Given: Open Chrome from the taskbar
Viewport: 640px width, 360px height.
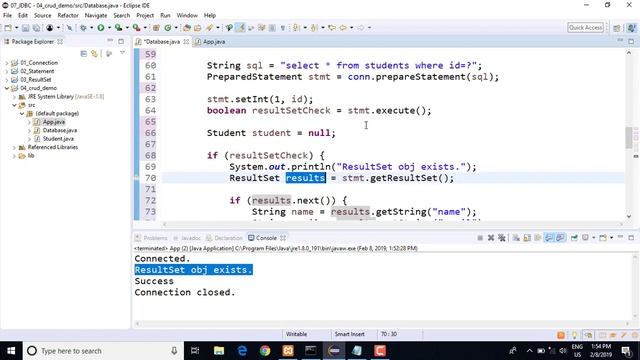Looking at the screenshot, I should click(265, 351).
